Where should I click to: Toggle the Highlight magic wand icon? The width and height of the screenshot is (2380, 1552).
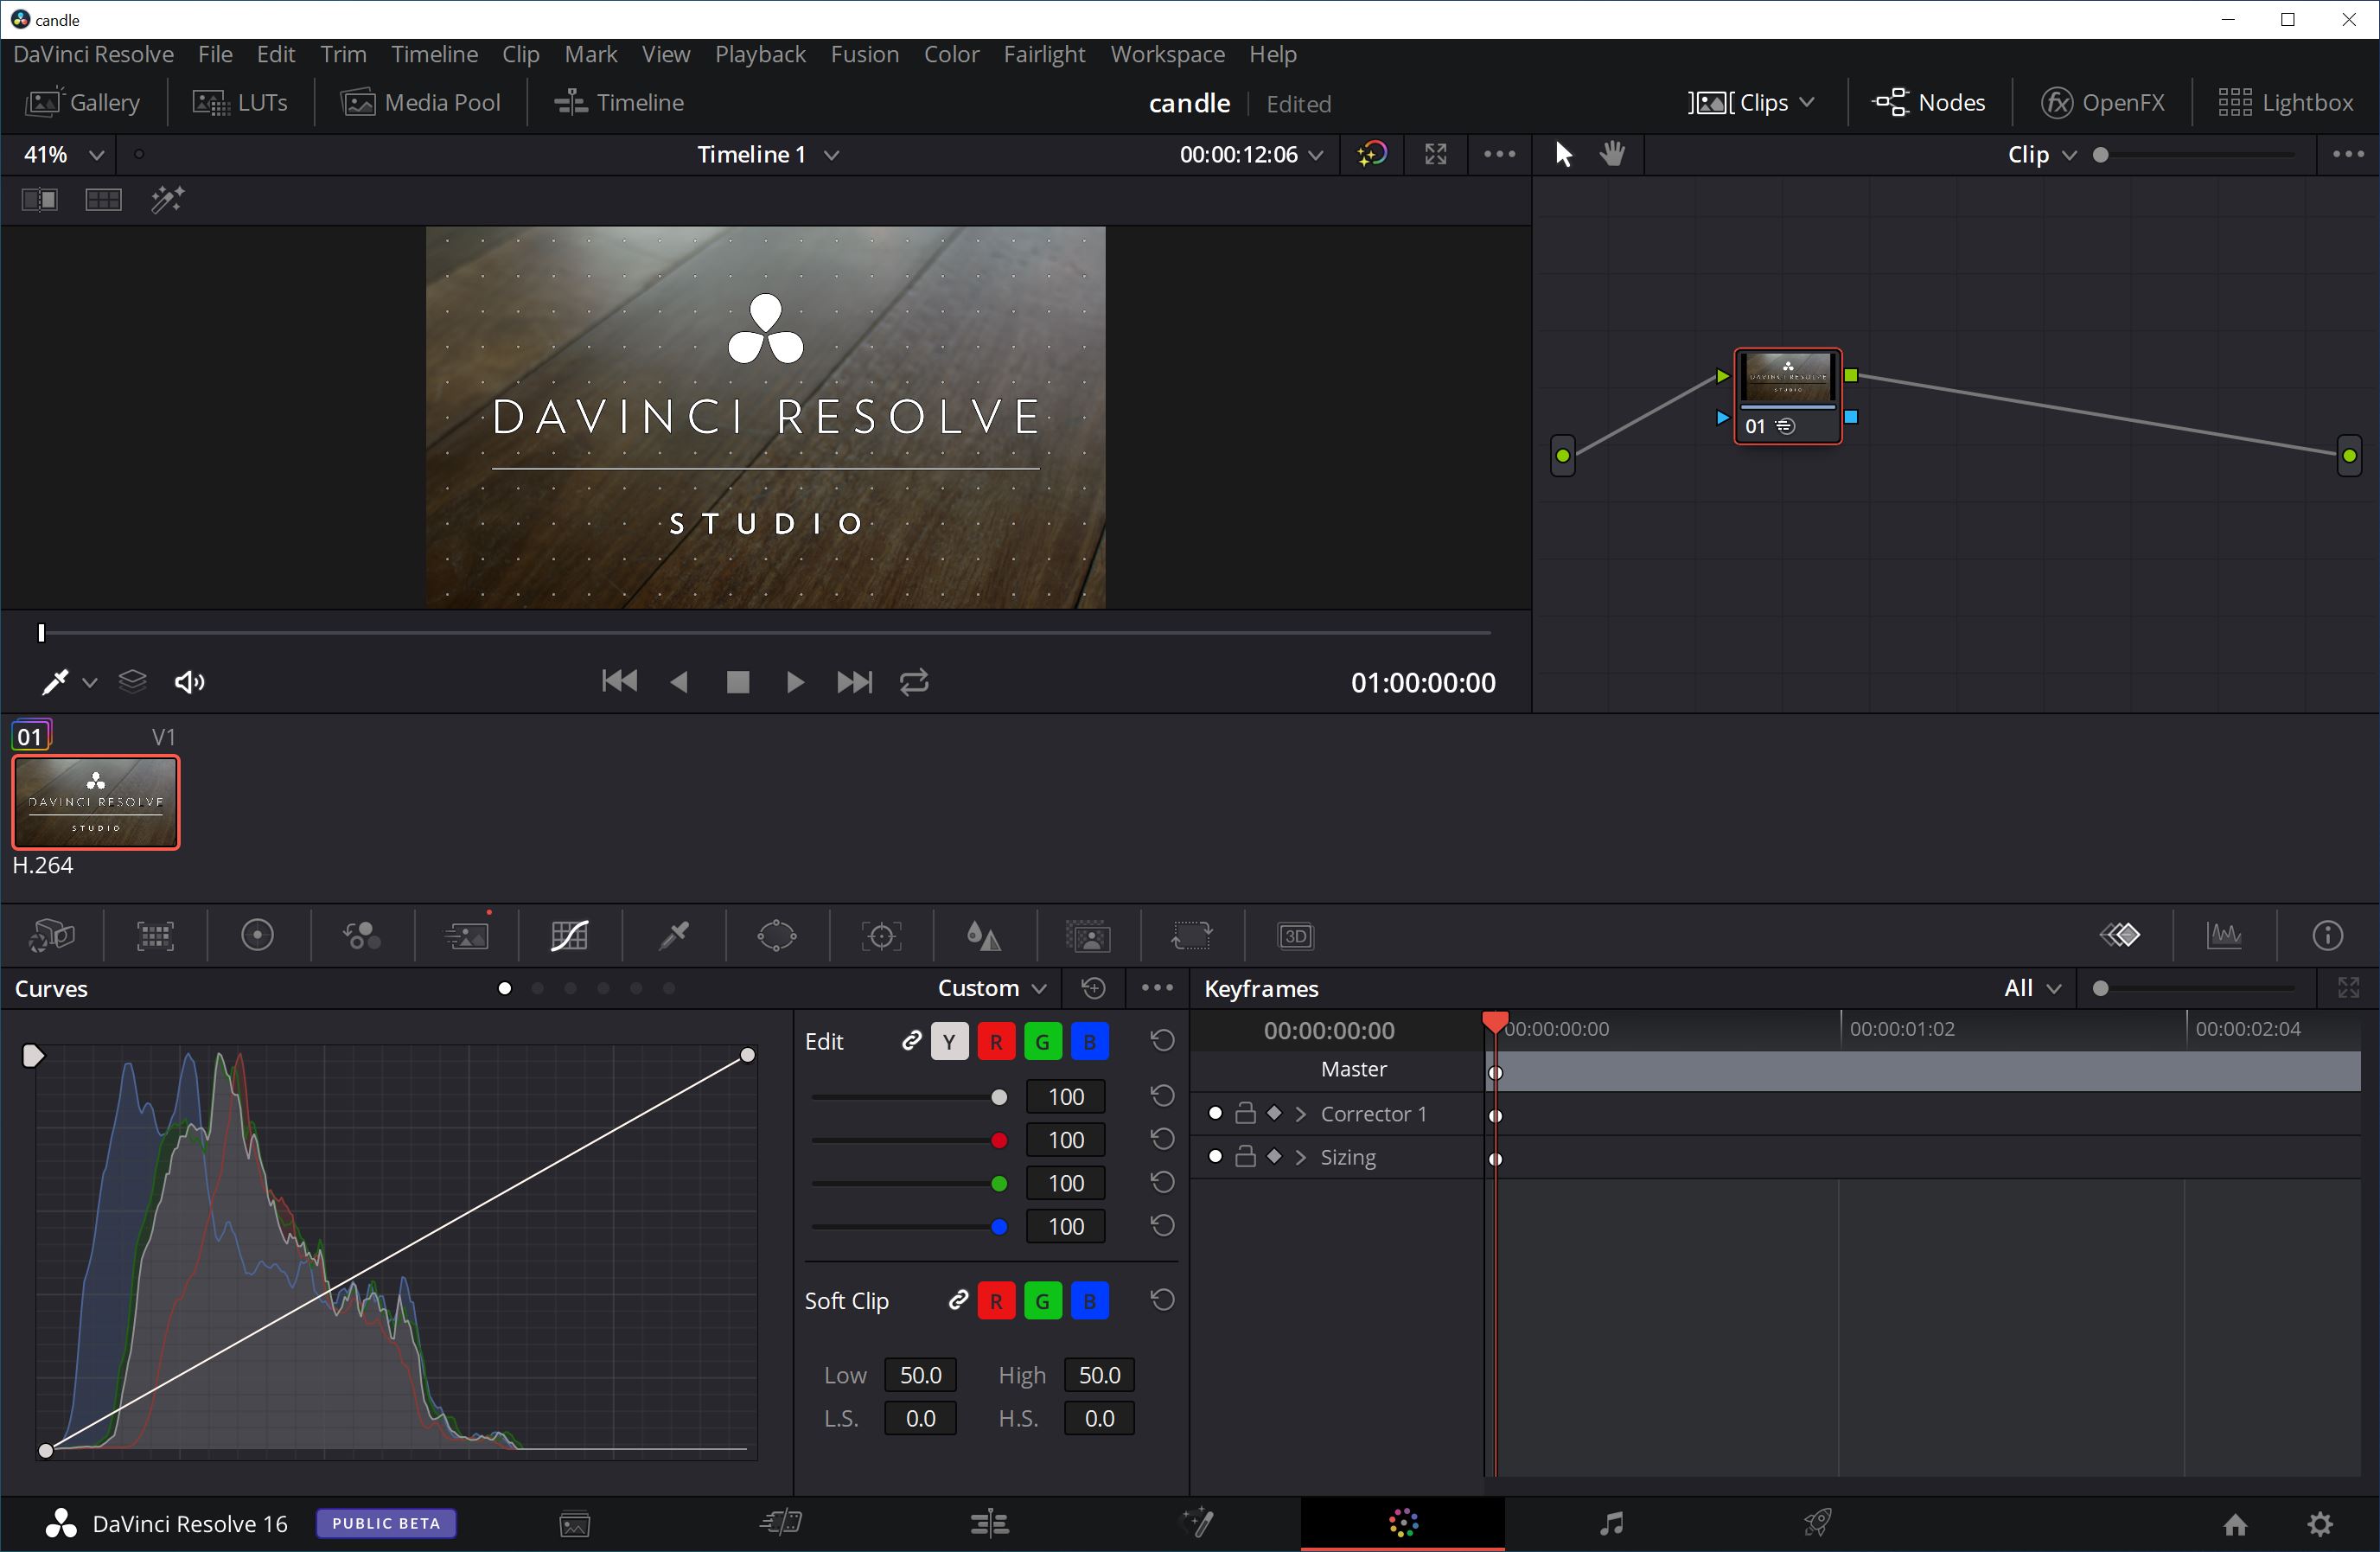click(167, 200)
